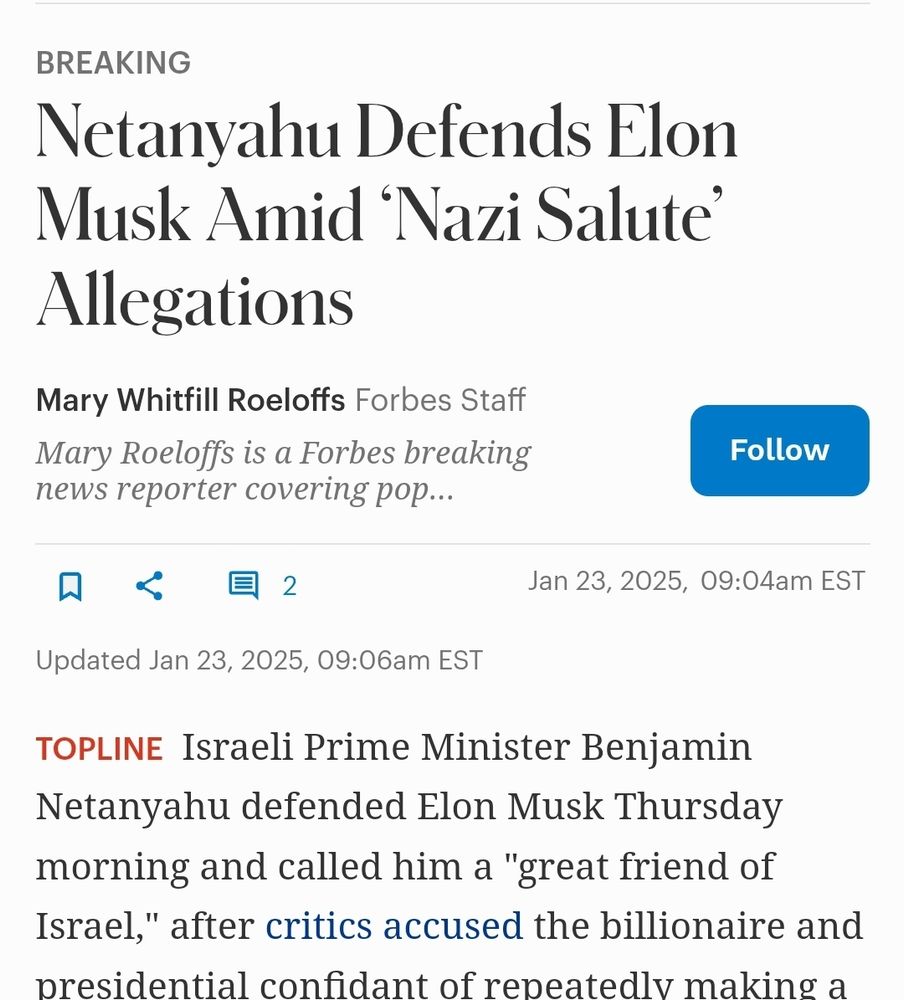Open Mary Whitfill Roeloffs author profile
Viewport: 904px width, 1000px height.
[x=190, y=401]
